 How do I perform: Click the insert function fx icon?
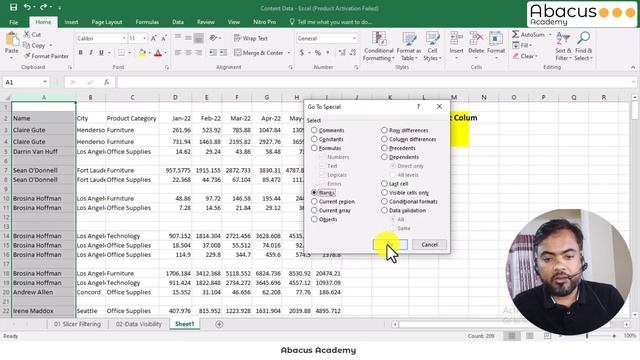pyautogui.click(x=107, y=82)
